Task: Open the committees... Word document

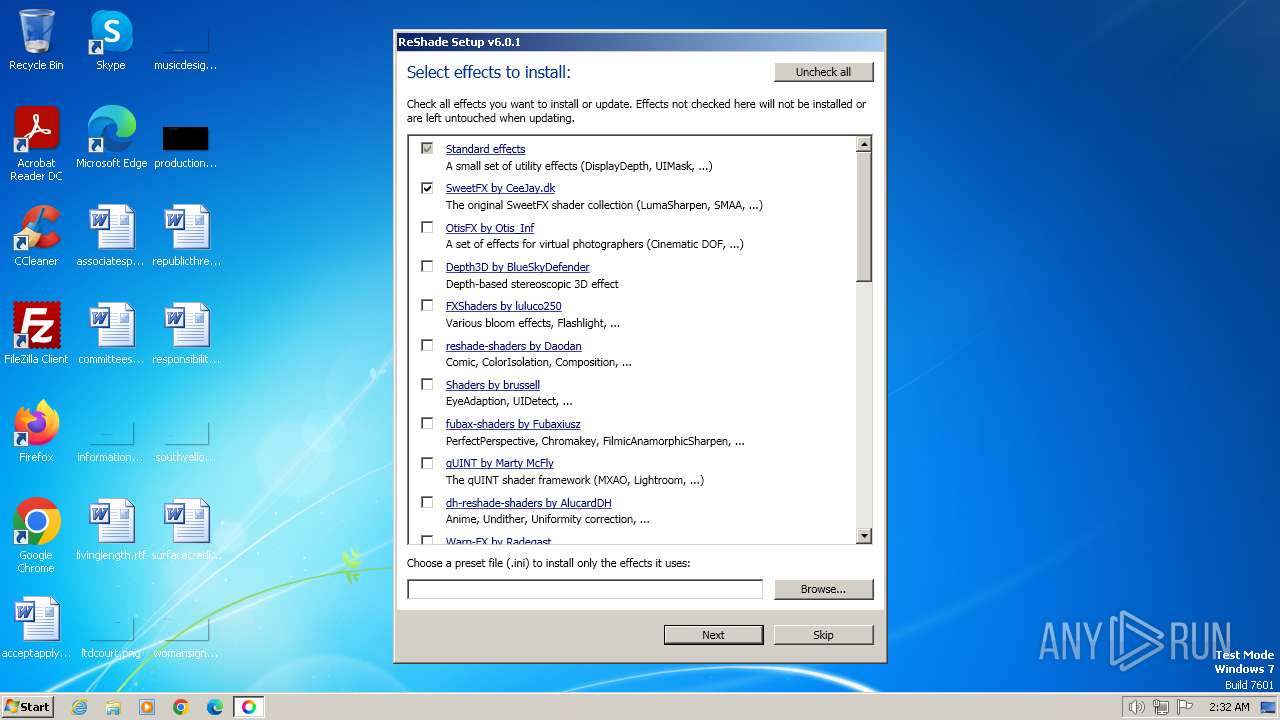Action: 111,333
